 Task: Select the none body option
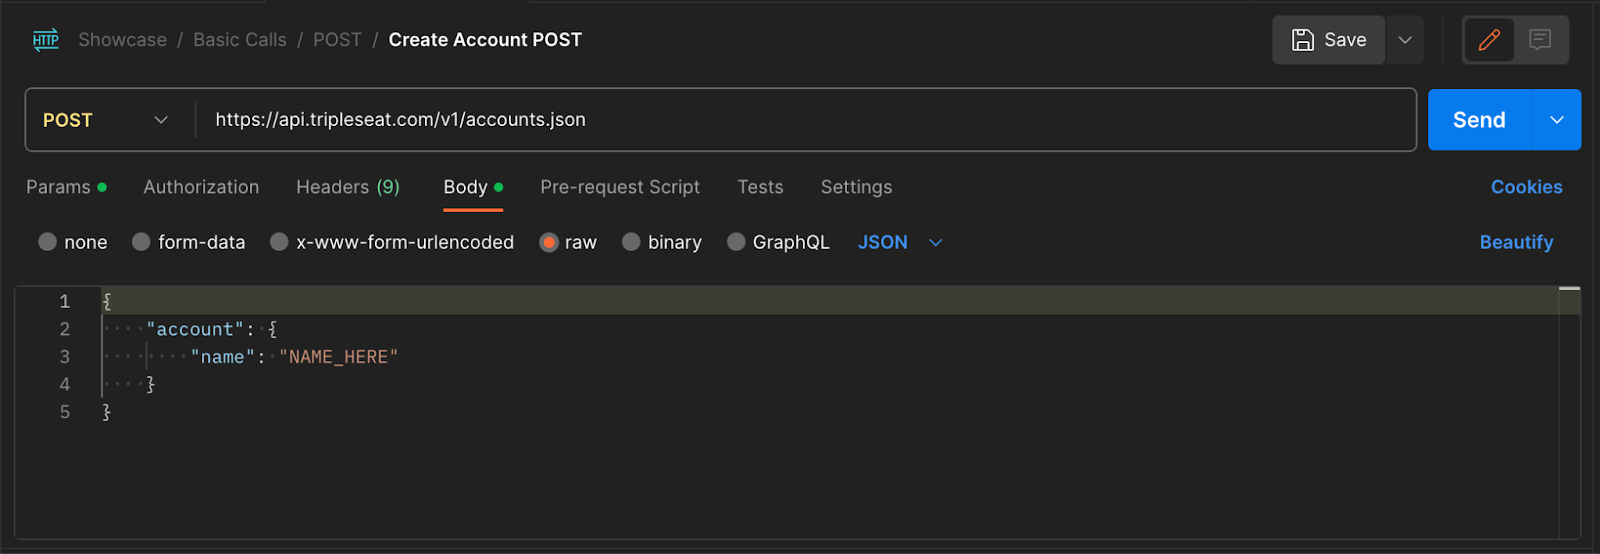[47, 242]
